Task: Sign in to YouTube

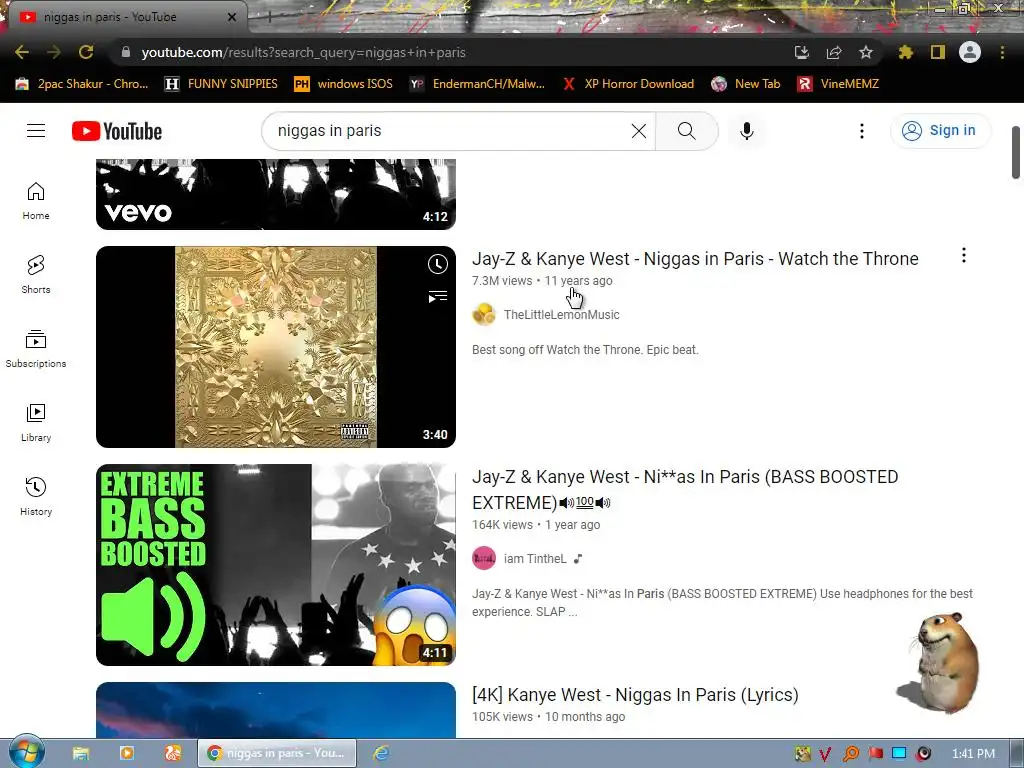Action: tap(940, 131)
